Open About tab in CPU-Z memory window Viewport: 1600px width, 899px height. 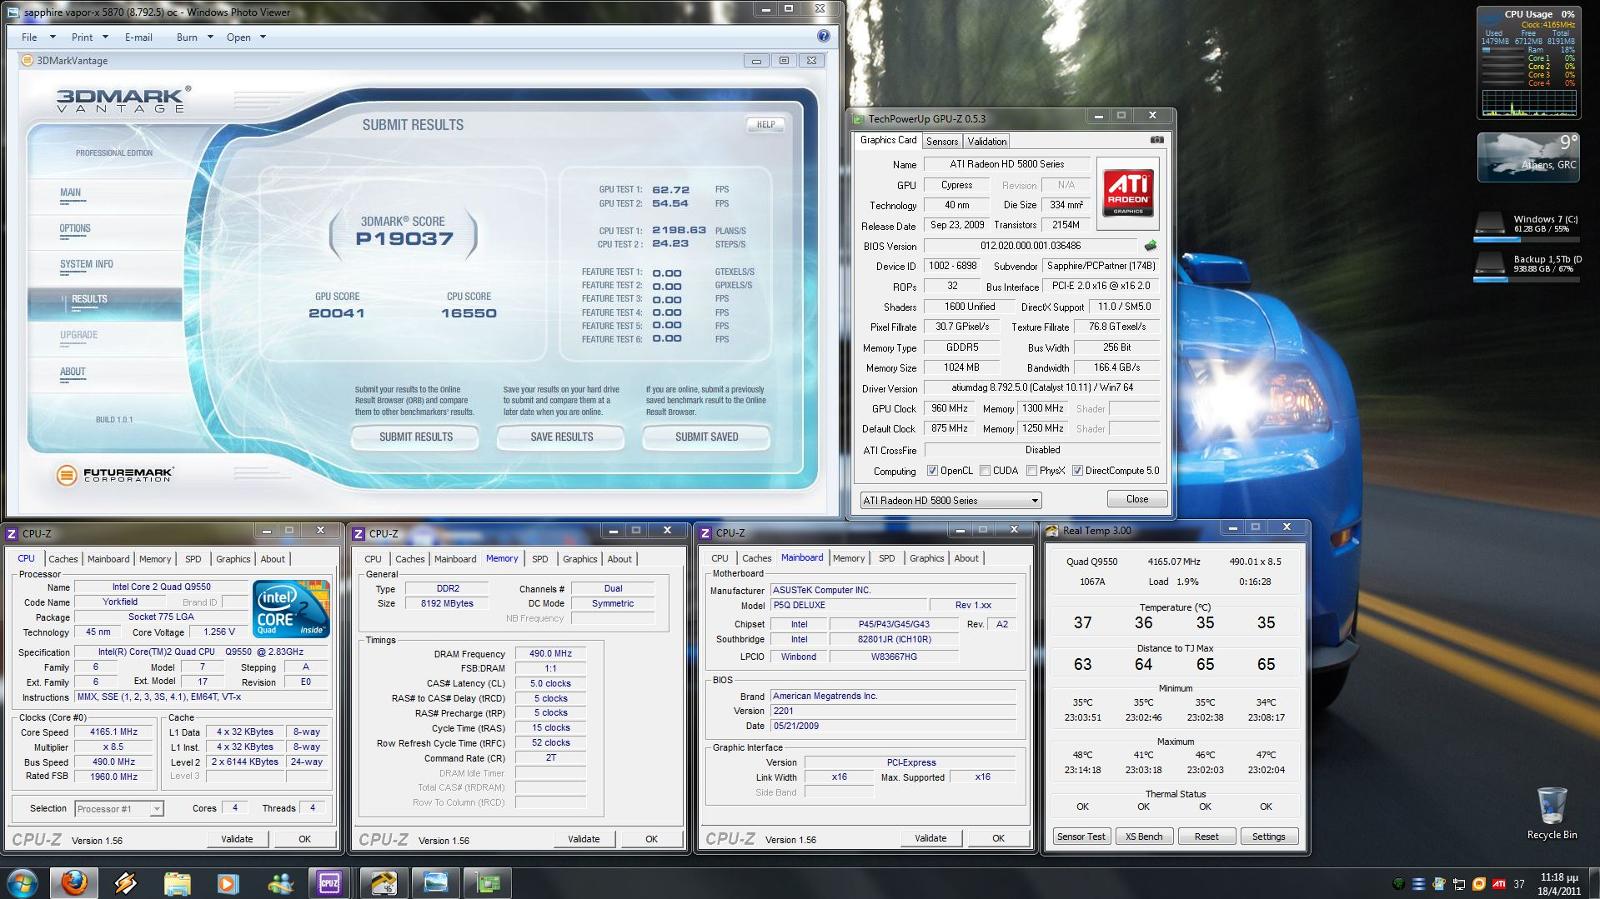click(x=619, y=559)
